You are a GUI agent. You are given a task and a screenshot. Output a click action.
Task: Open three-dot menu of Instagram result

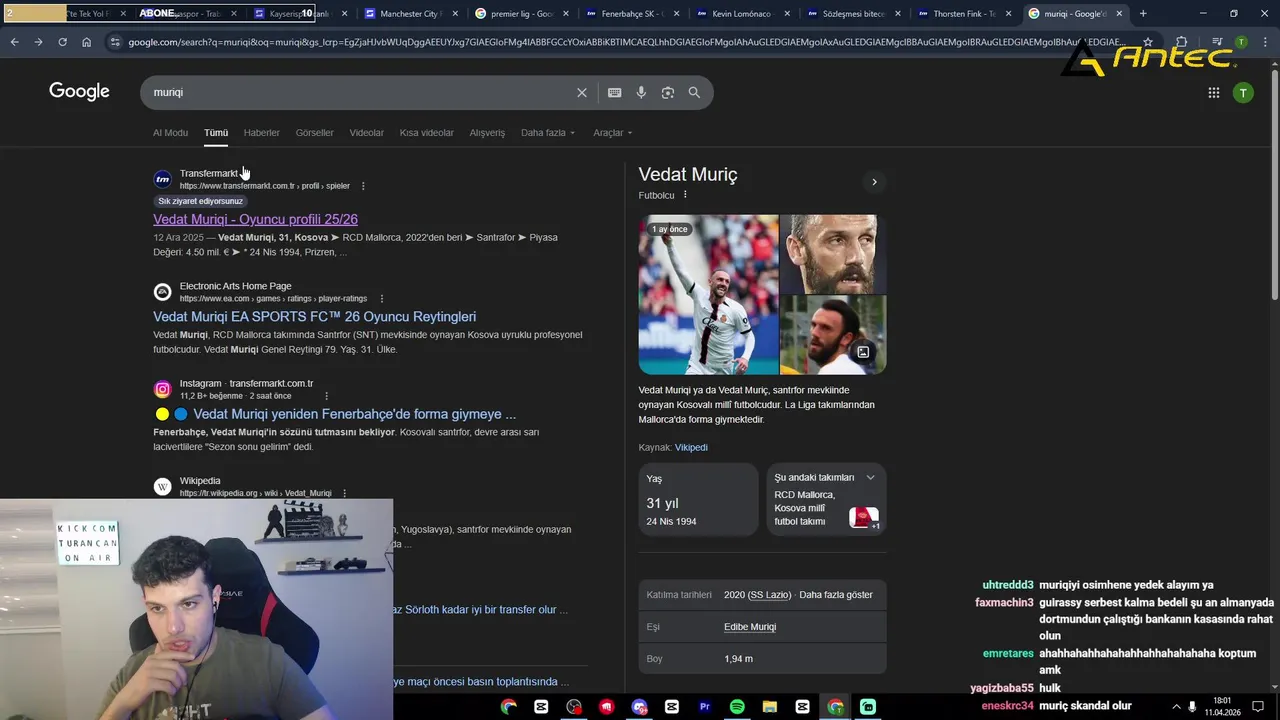326,396
